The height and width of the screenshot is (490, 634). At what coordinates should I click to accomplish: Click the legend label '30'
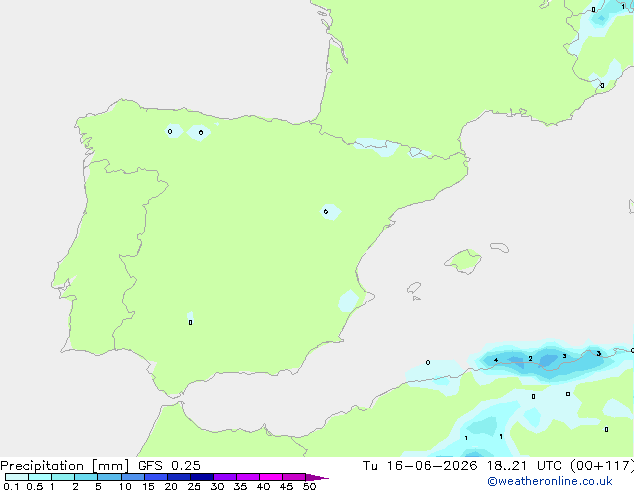point(217,486)
